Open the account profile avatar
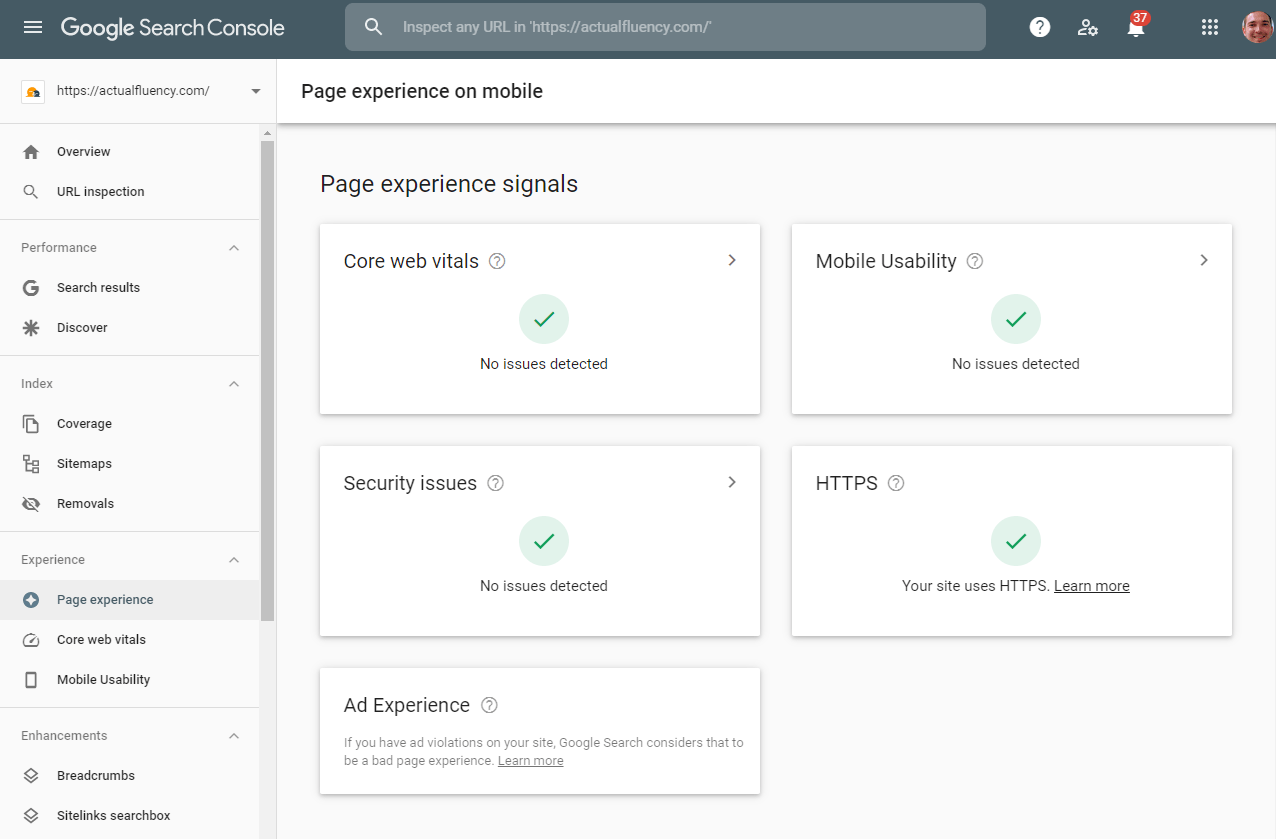The width and height of the screenshot is (1276, 839). 1257,27
